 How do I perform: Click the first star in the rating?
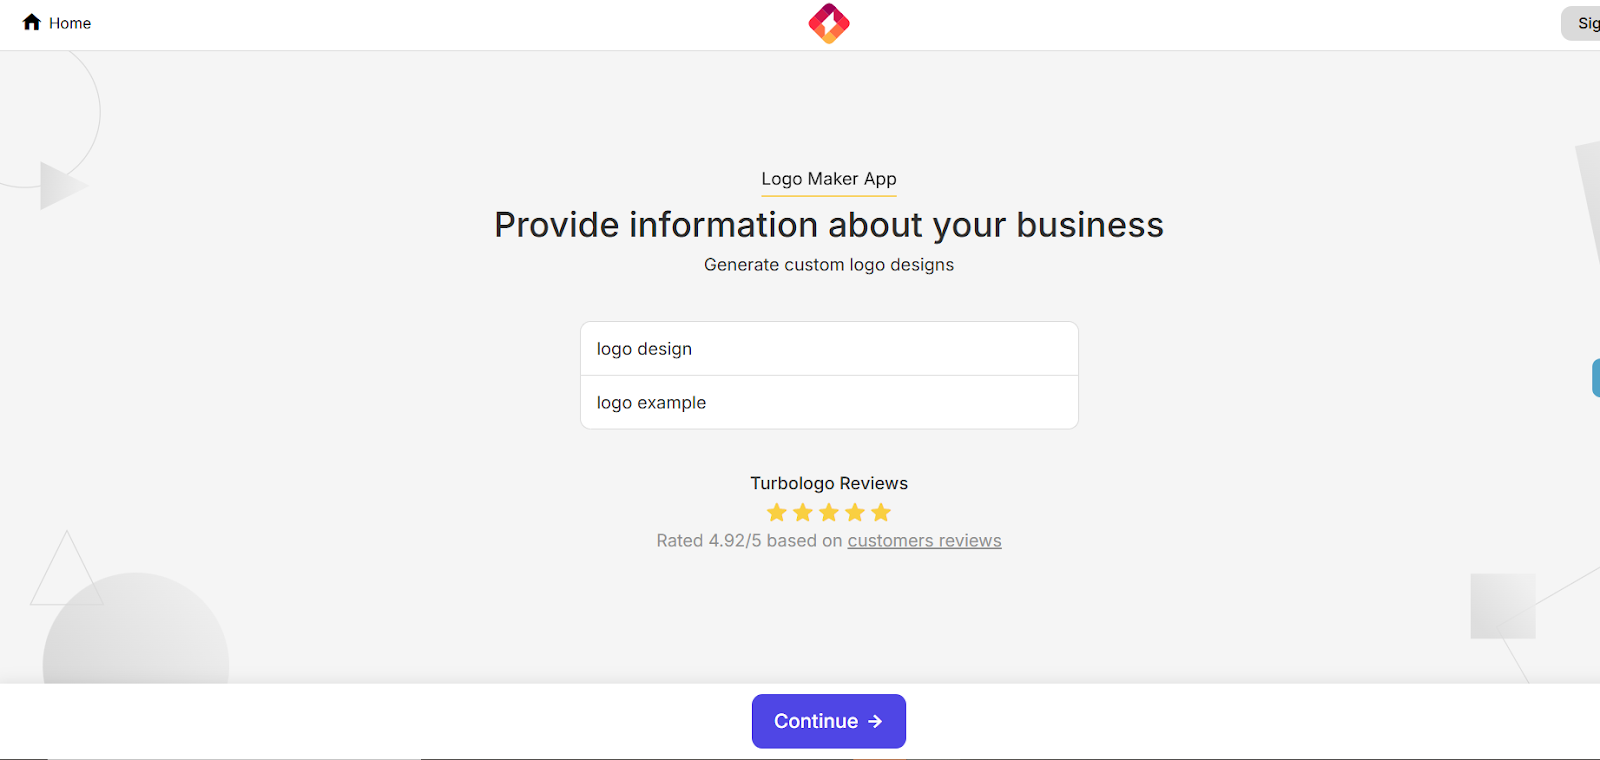coord(777,512)
